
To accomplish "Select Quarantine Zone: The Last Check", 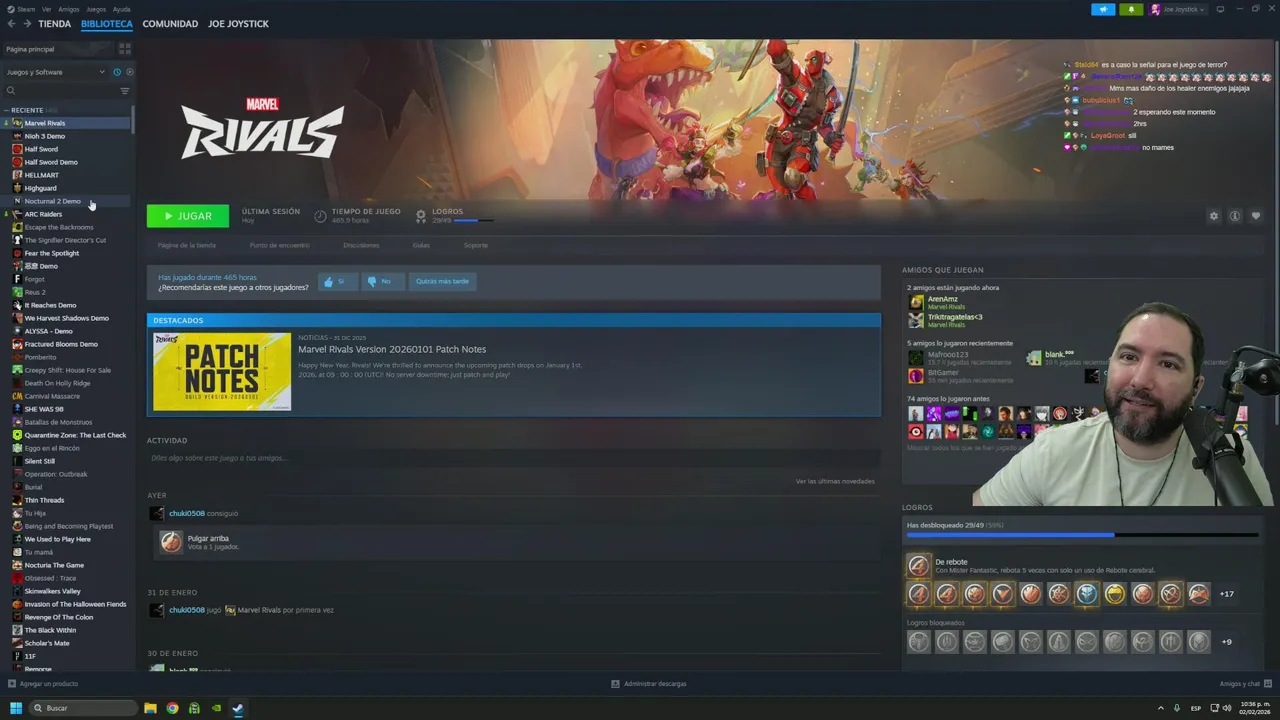I will pos(75,435).
